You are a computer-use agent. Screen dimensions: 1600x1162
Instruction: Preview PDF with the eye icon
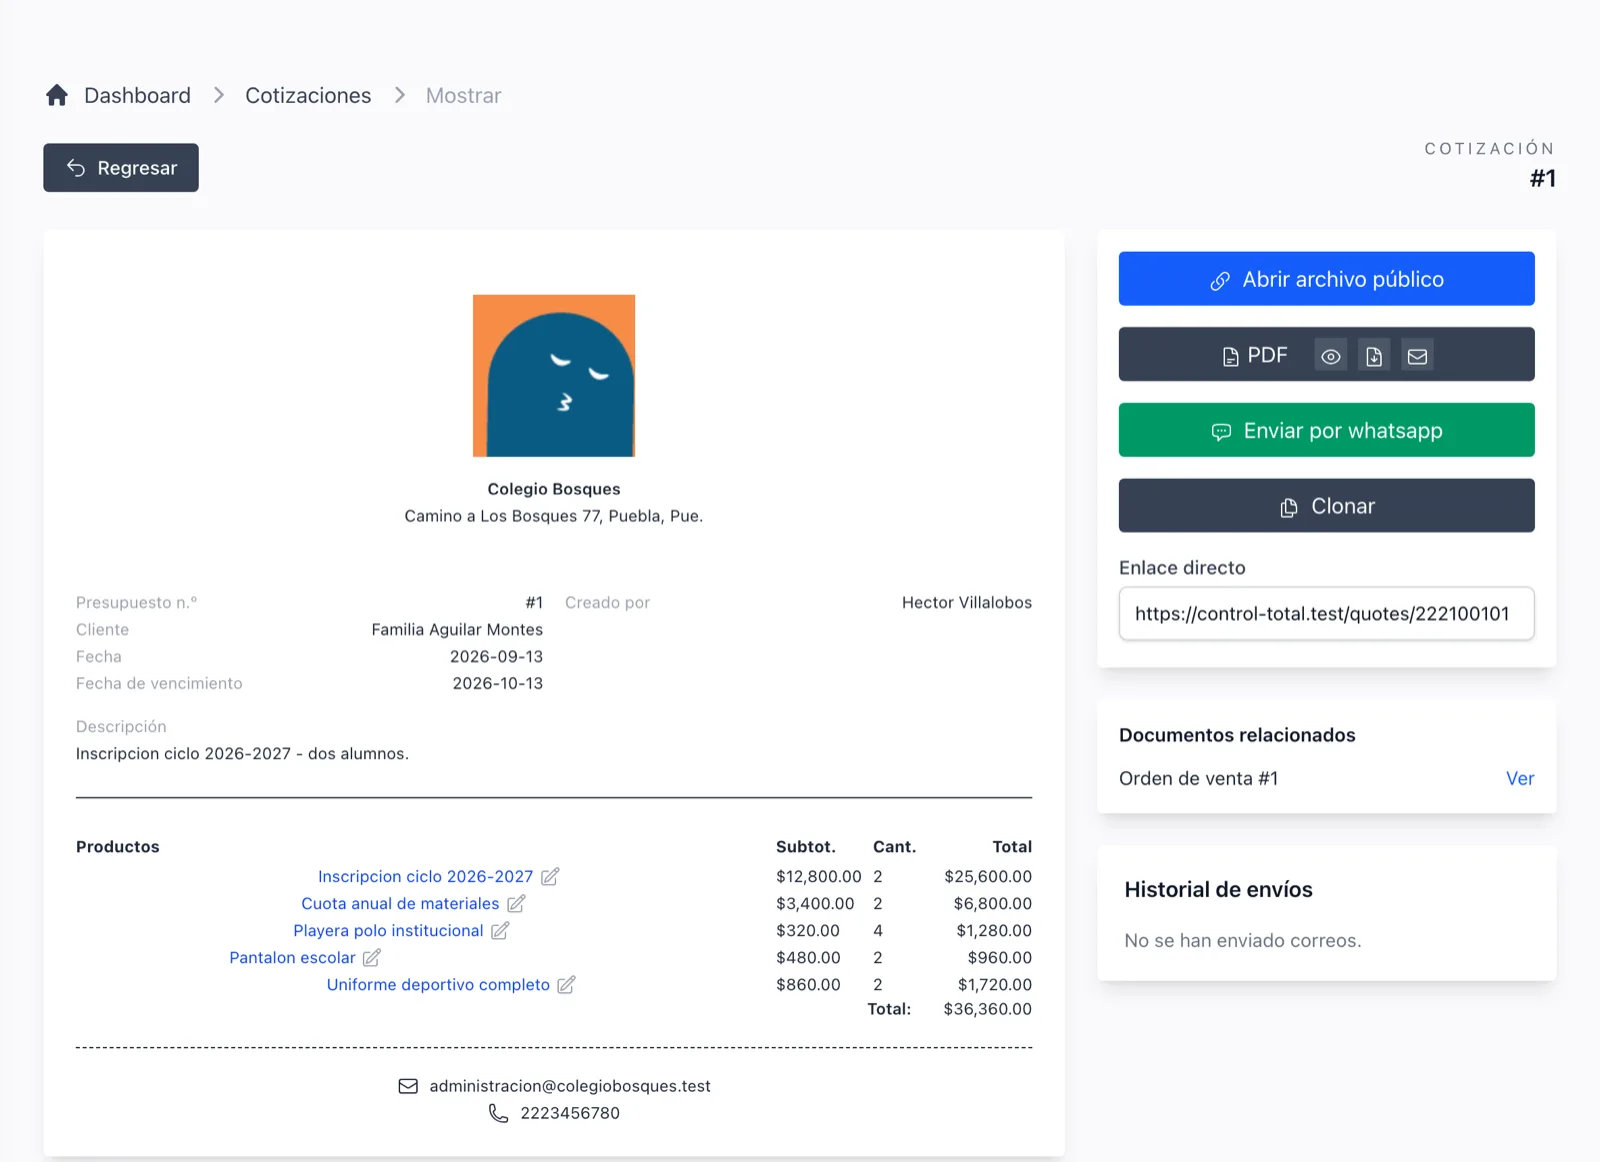click(1330, 356)
